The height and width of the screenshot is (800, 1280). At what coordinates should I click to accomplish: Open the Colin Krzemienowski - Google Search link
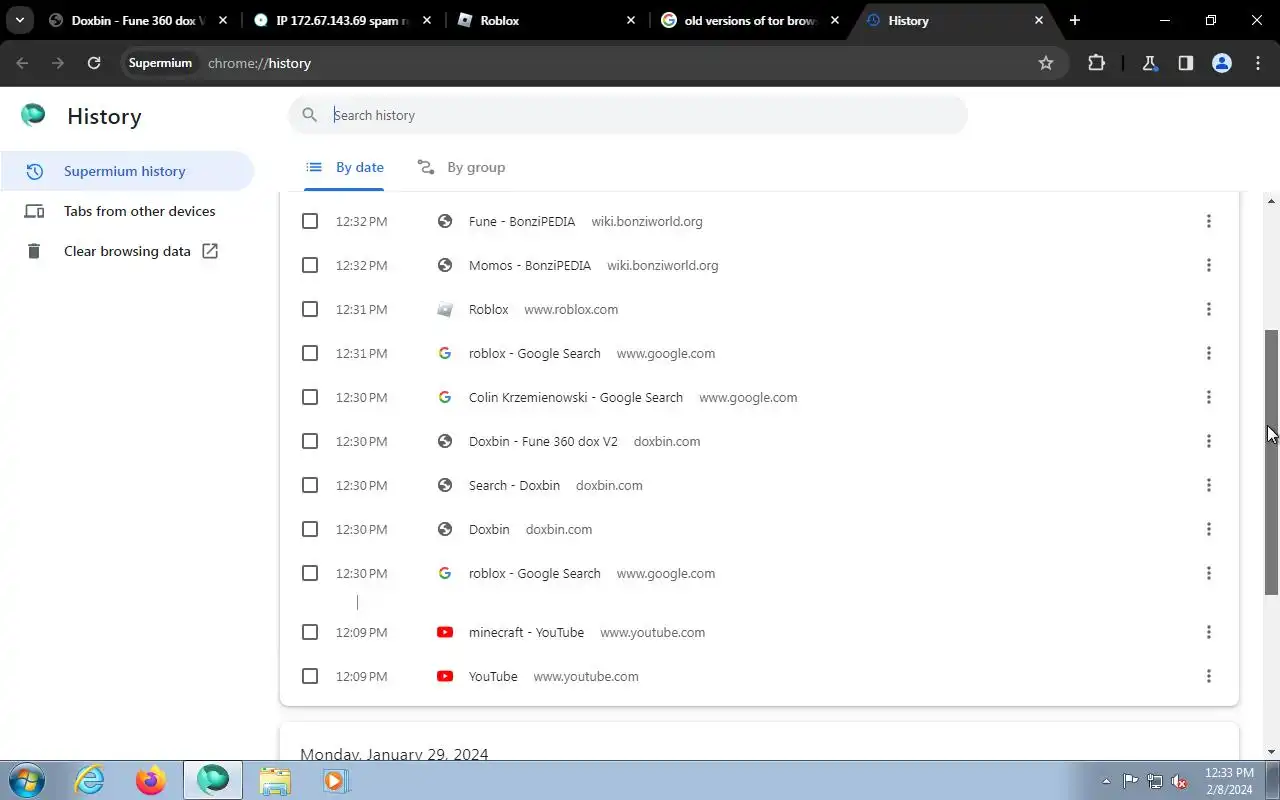(x=576, y=397)
